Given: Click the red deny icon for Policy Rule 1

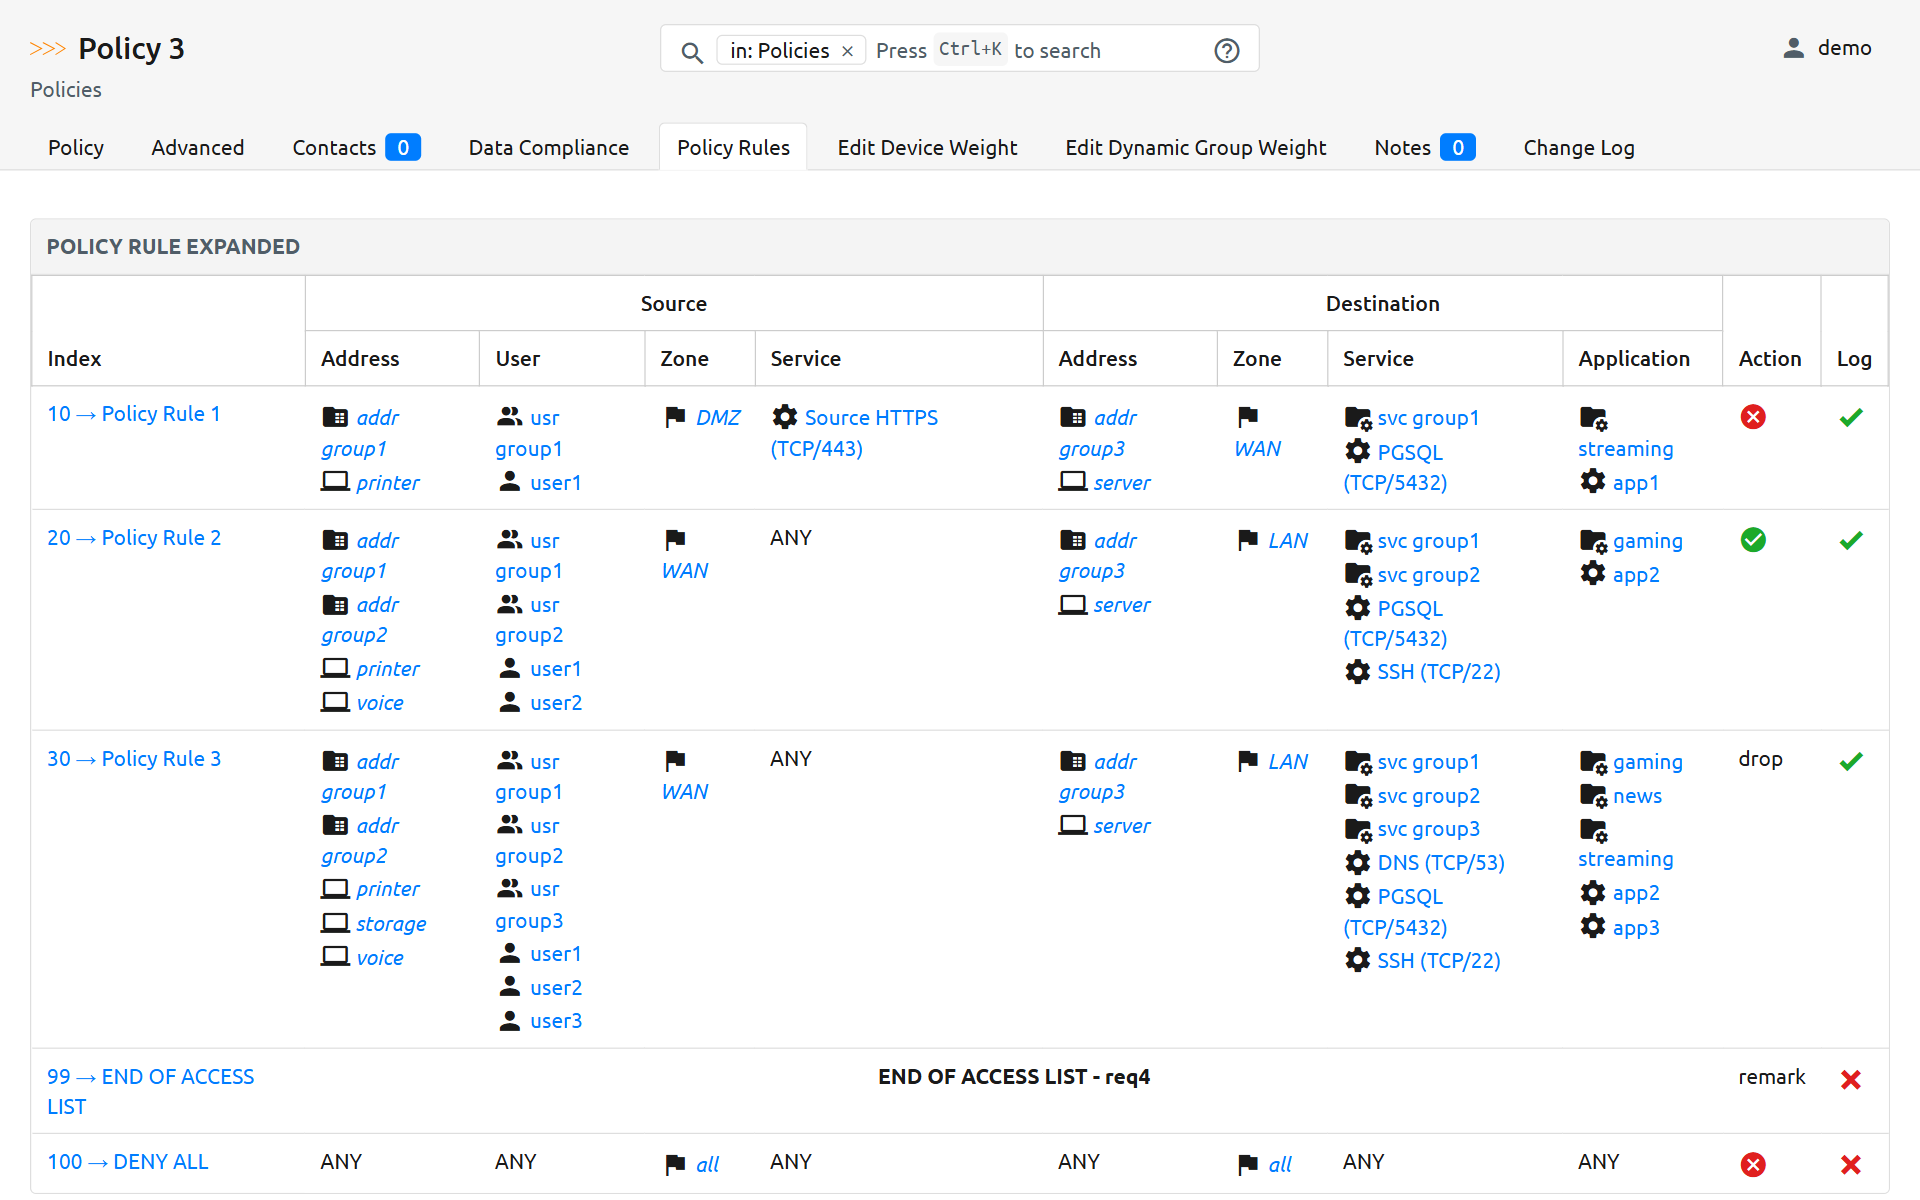Looking at the screenshot, I should point(1752,417).
